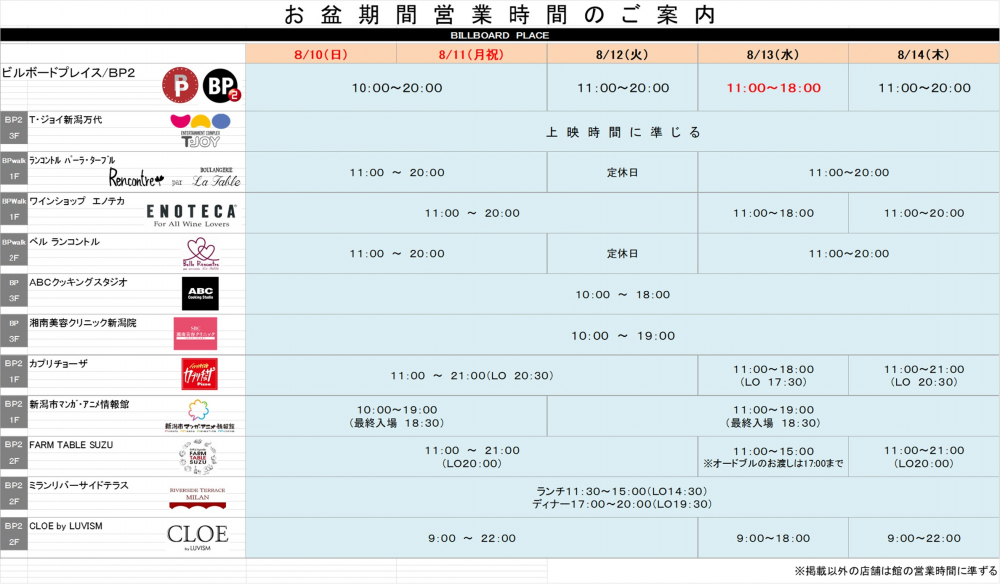Click エノテカ's 8/14 "11:00～20:00" cell

[x=924, y=213]
